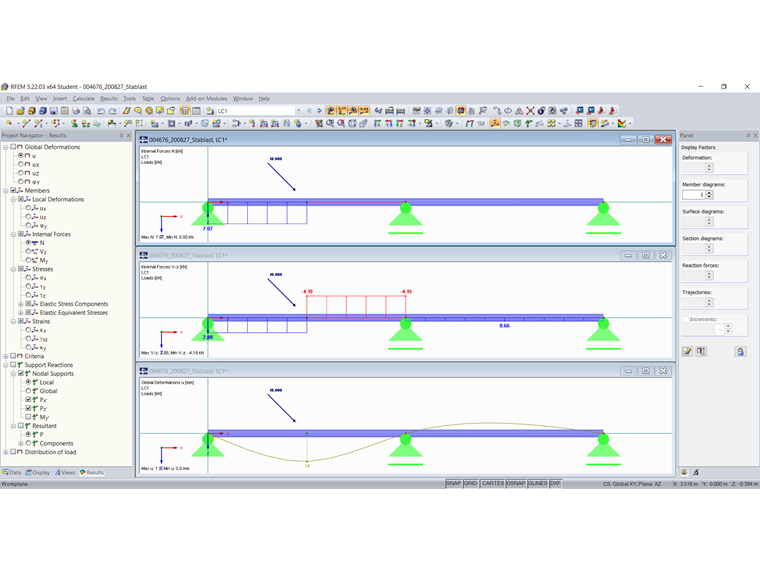Click the Print icon in toolbar

tap(76, 111)
